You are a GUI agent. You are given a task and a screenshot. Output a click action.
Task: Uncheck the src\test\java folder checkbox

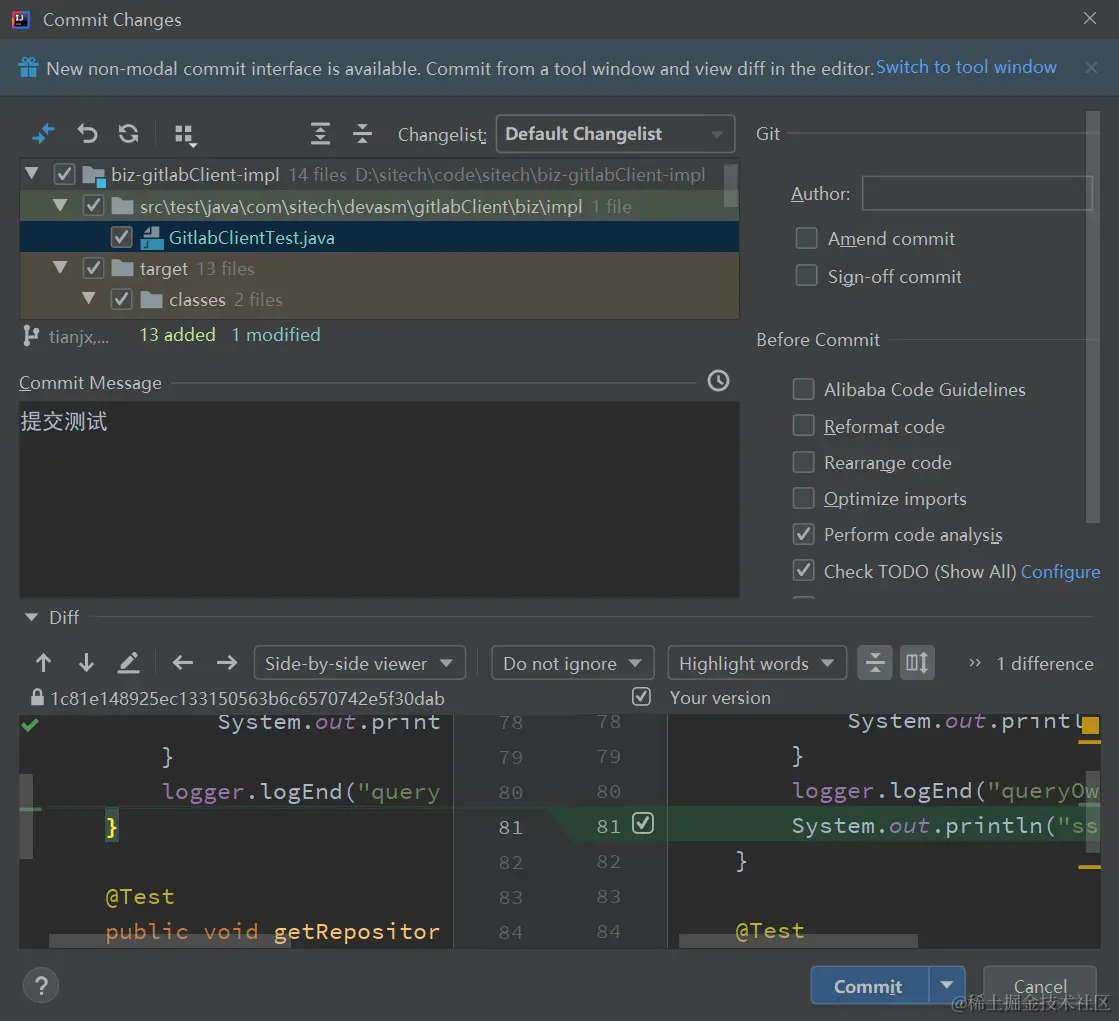pyautogui.click(x=93, y=205)
